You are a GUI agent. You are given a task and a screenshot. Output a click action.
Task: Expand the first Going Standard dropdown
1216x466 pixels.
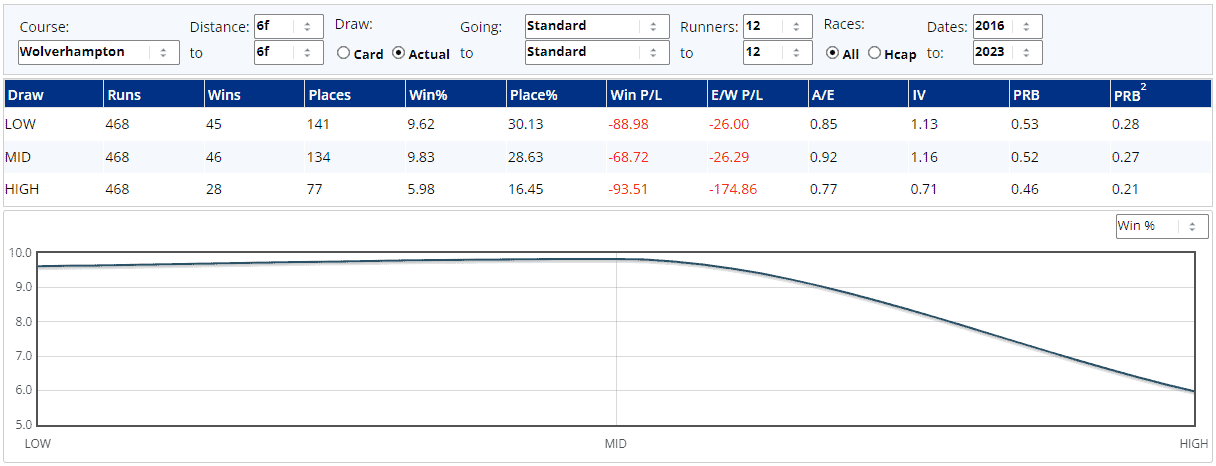pyautogui.click(x=596, y=26)
